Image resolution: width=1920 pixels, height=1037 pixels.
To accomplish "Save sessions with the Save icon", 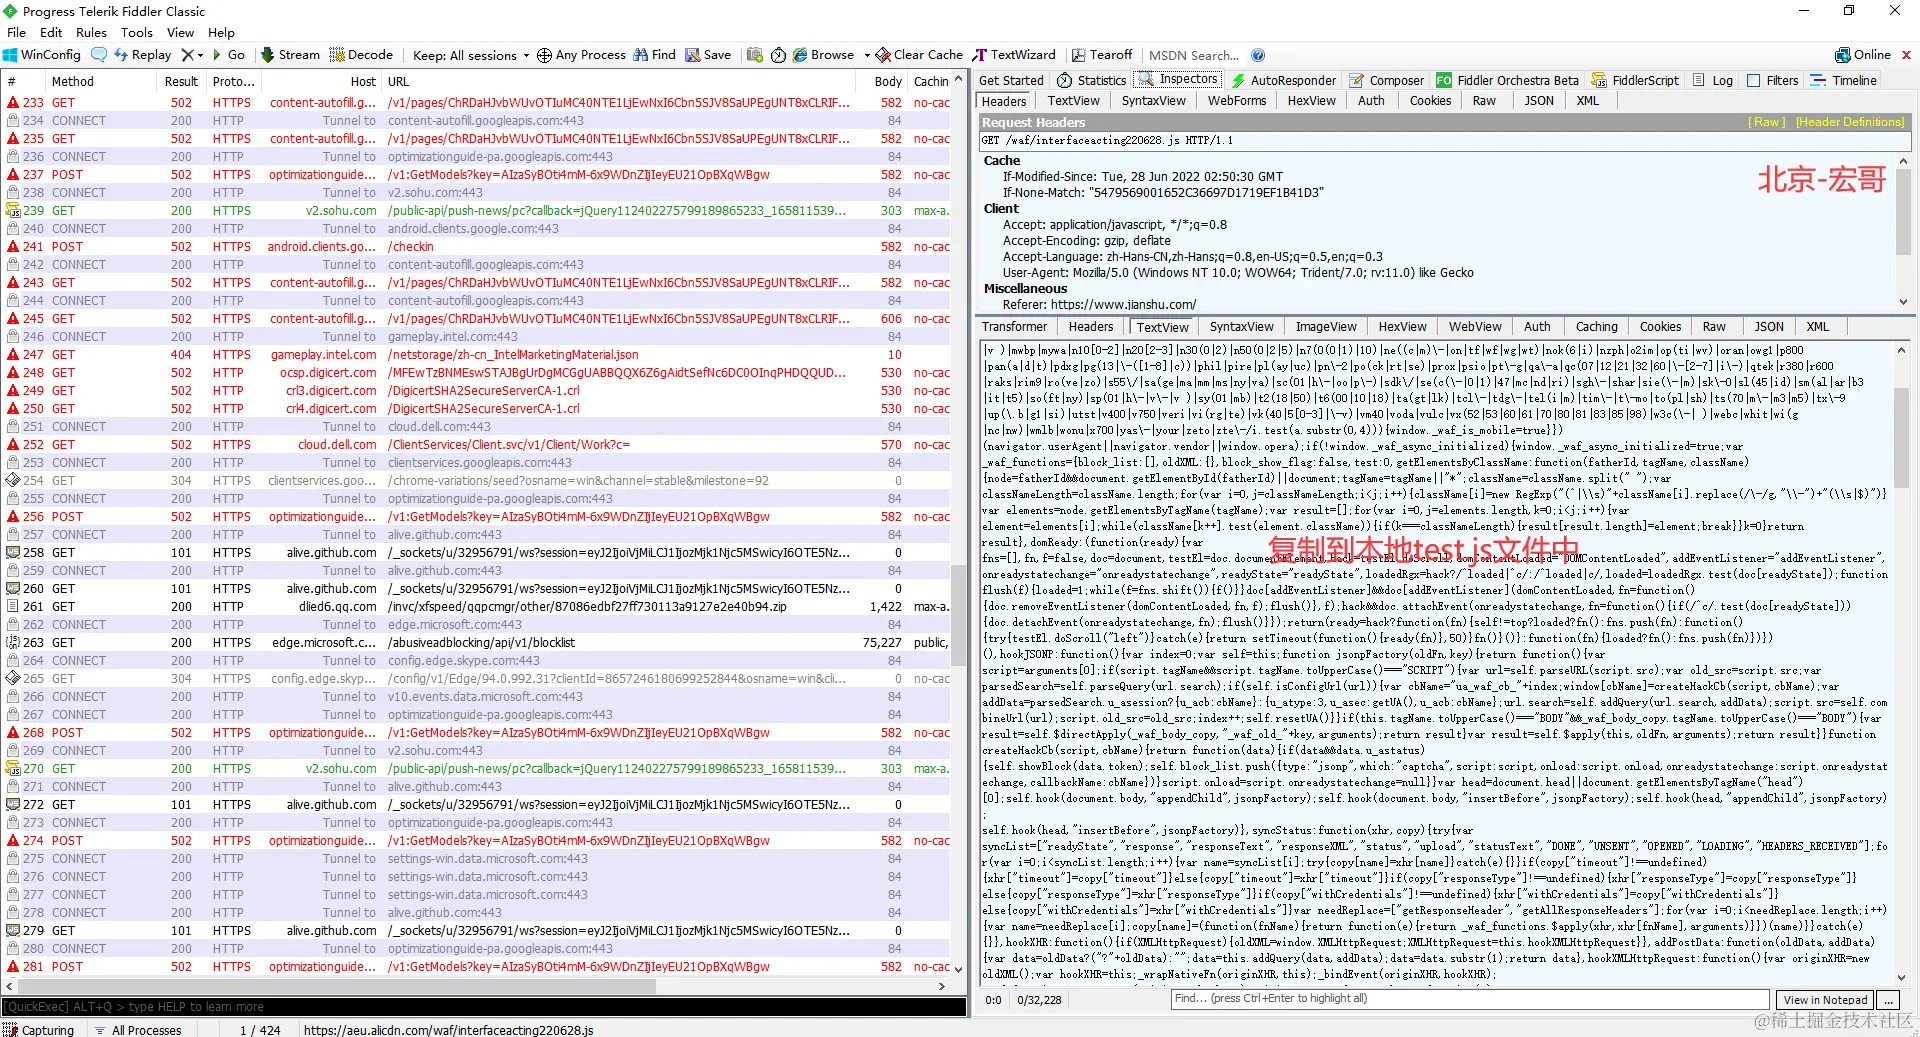I will tap(708, 55).
